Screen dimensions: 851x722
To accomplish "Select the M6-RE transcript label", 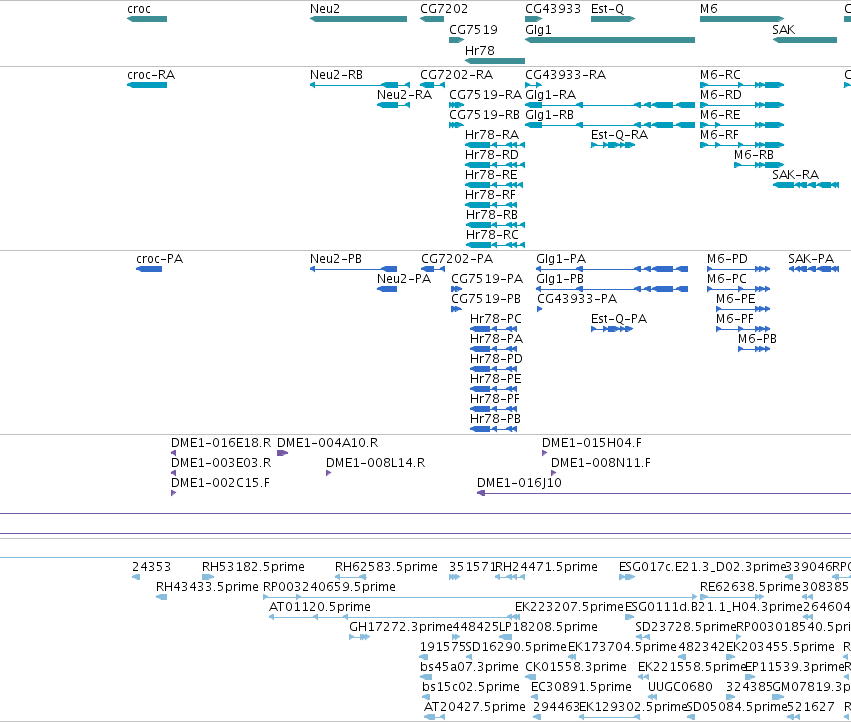I will [720, 115].
